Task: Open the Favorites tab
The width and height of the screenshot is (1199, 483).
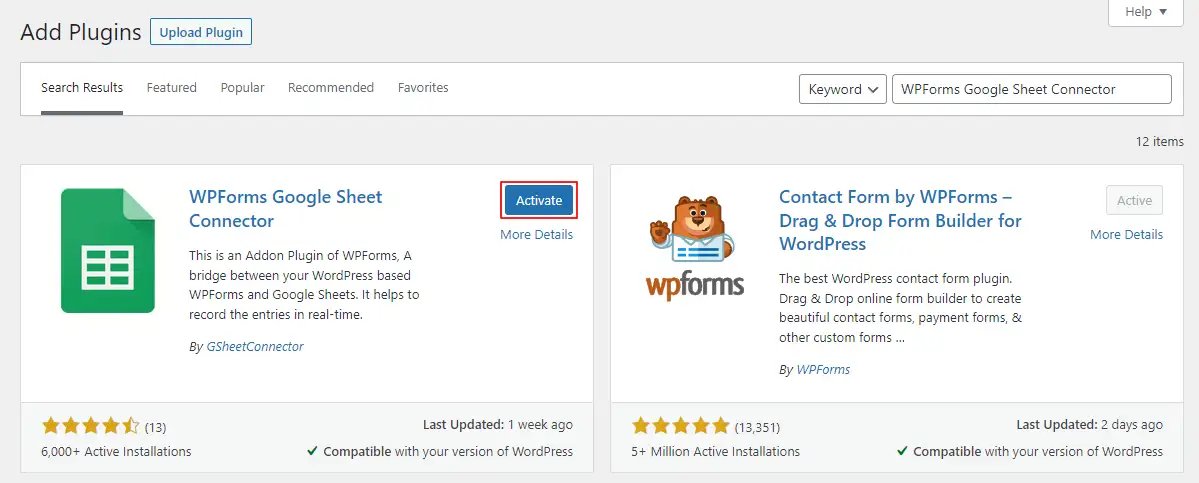Action: pyautogui.click(x=423, y=88)
